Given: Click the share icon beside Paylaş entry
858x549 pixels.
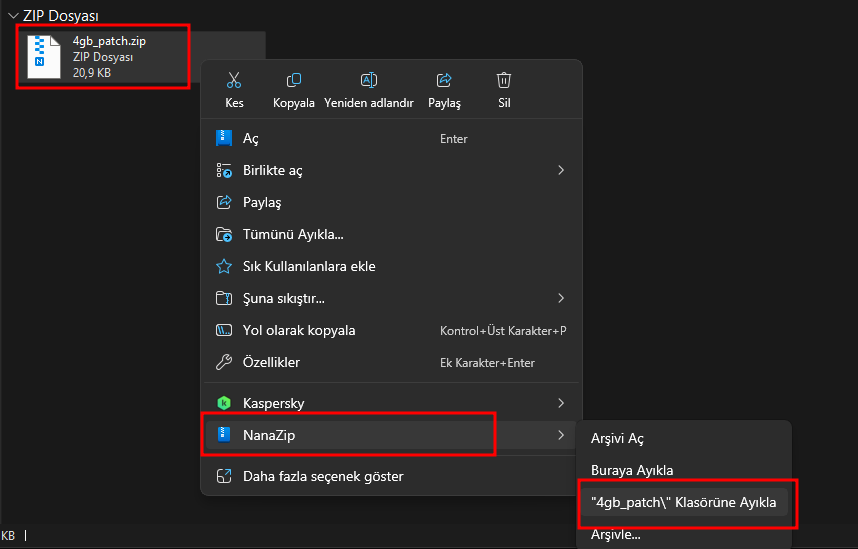Looking at the screenshot, I should [x=224, y=202].
